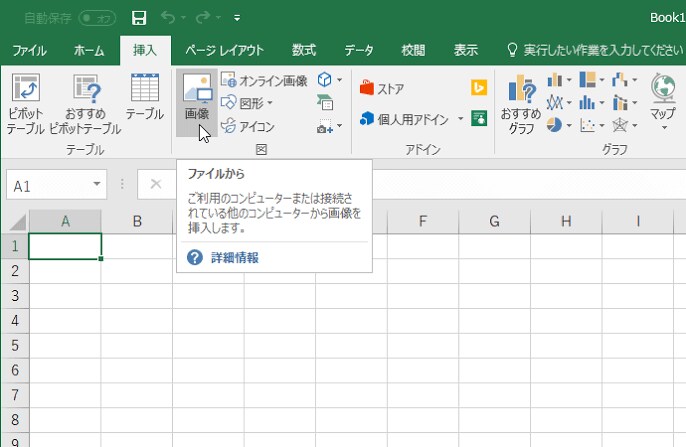Screen dimensions: 686x447
Task: Select column H header
Action: point(566,221)
